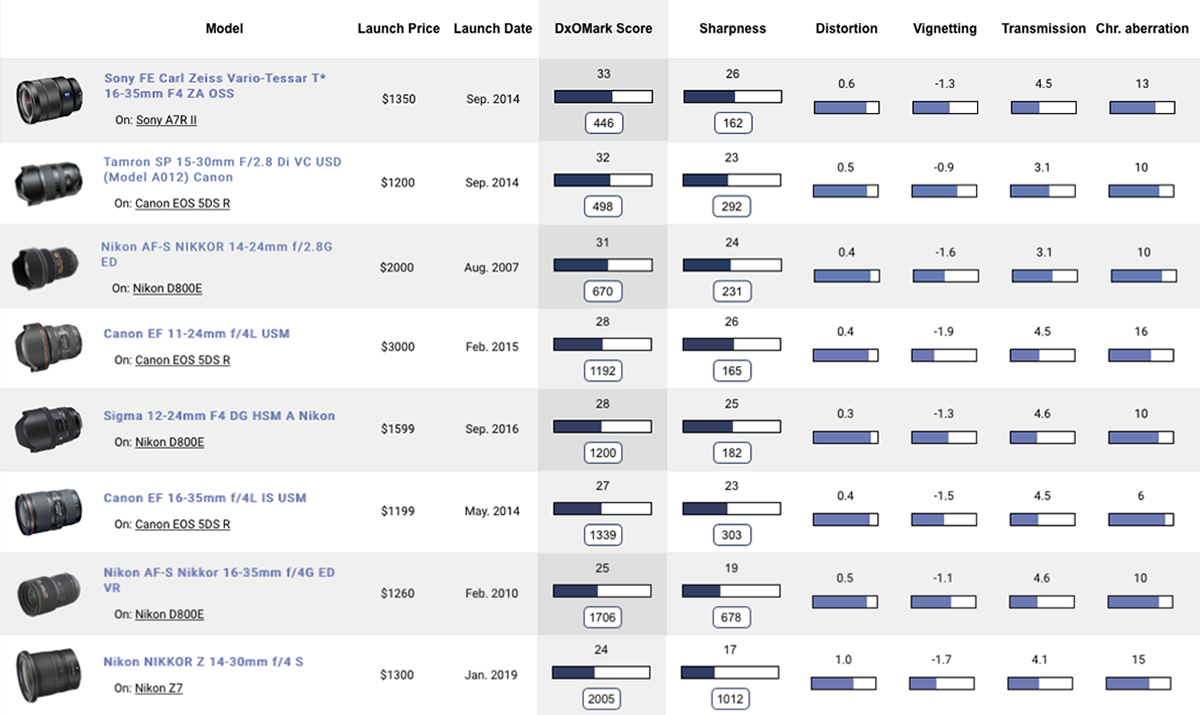Click the rank badge 446 for Sony lens
The height and width of the screenshot is (715, 1200).
pos(603,124)
